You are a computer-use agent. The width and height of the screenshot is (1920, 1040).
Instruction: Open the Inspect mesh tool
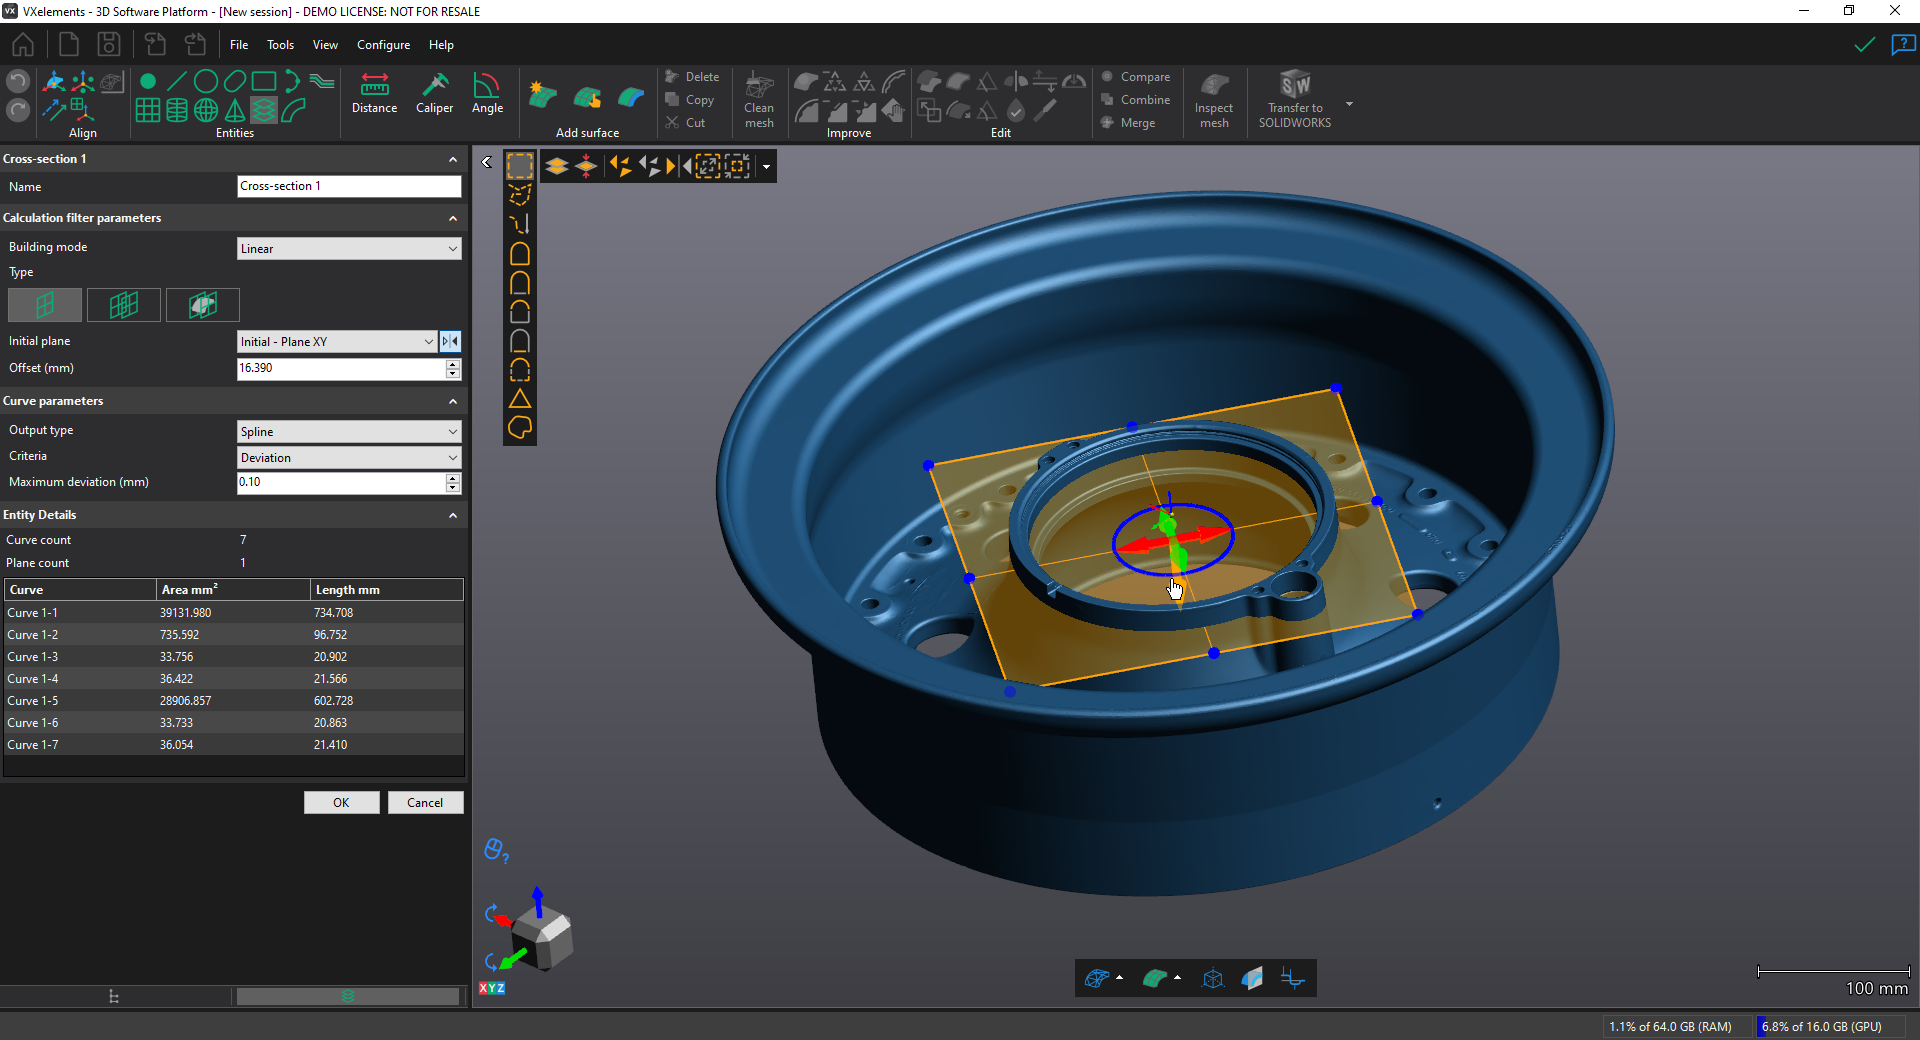[x=1214, y=98]
